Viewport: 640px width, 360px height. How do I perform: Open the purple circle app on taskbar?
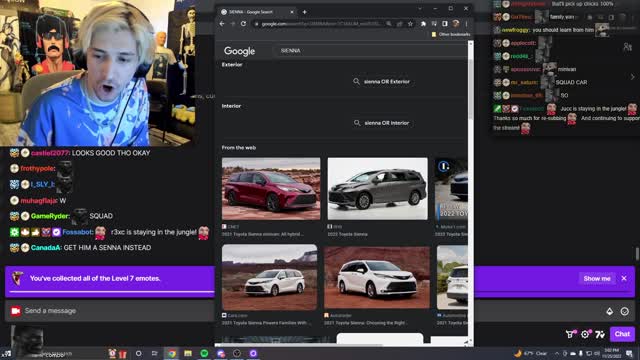253,353
